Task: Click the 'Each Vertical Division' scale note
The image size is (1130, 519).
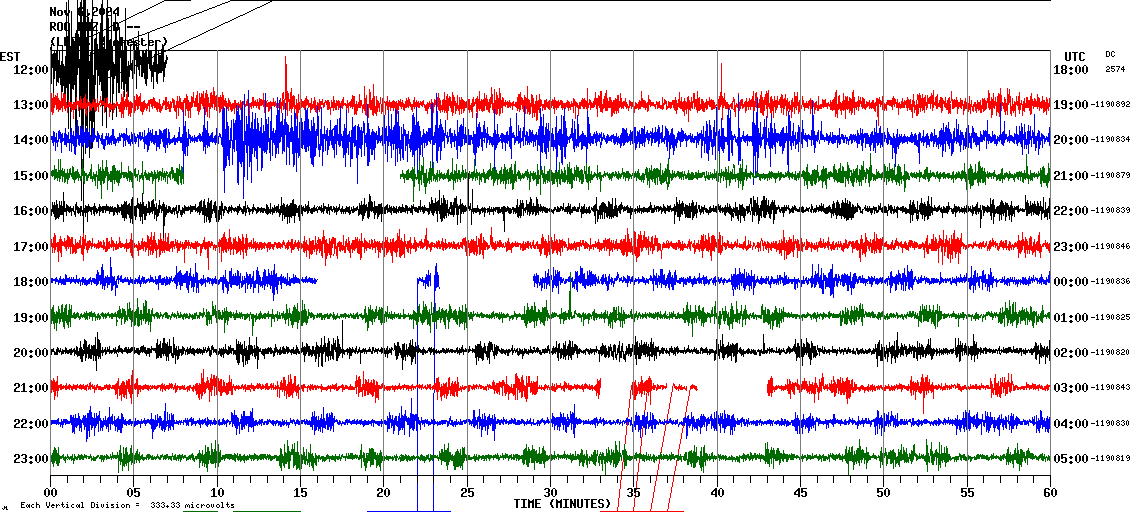Action: 127,505
